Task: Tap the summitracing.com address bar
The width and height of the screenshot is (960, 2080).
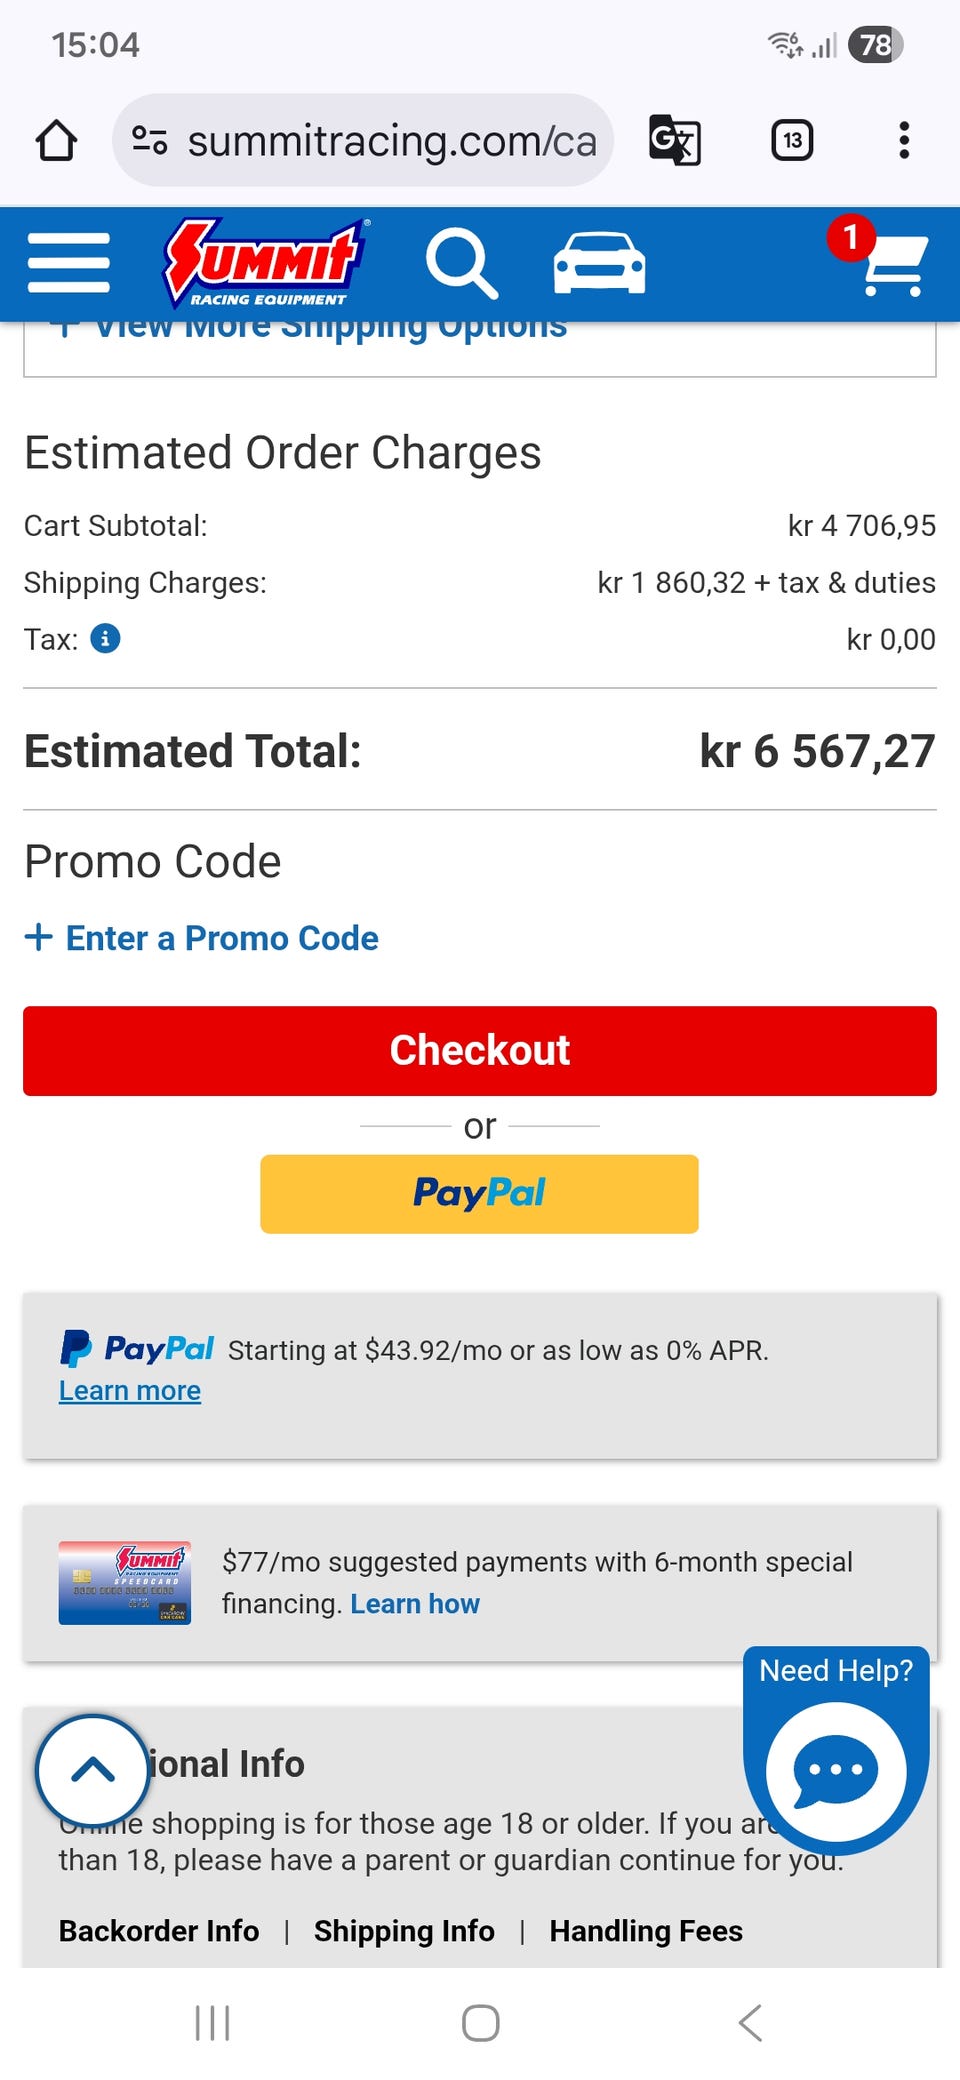Action: coord(362,140)
